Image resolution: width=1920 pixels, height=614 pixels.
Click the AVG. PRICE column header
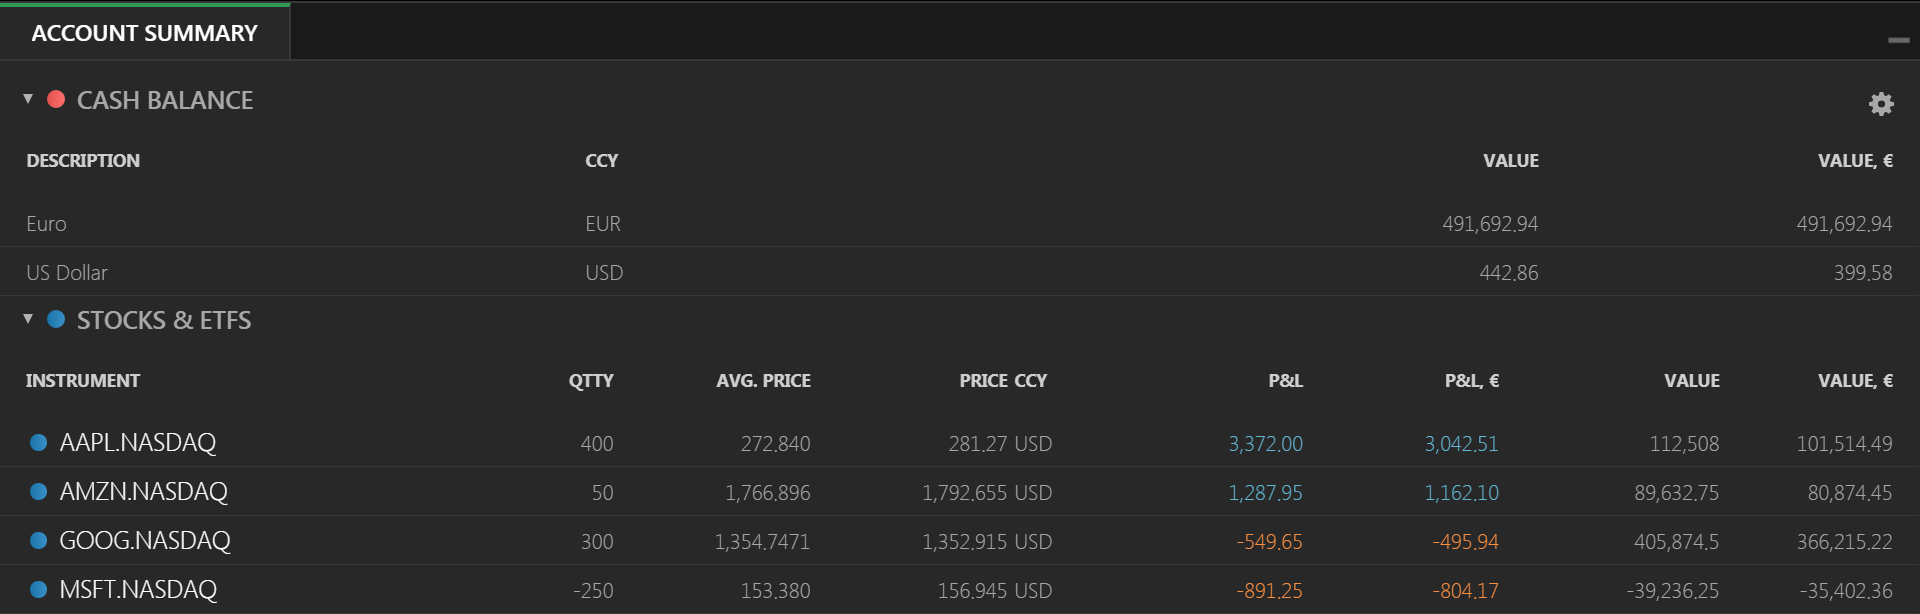click(763, 381)
